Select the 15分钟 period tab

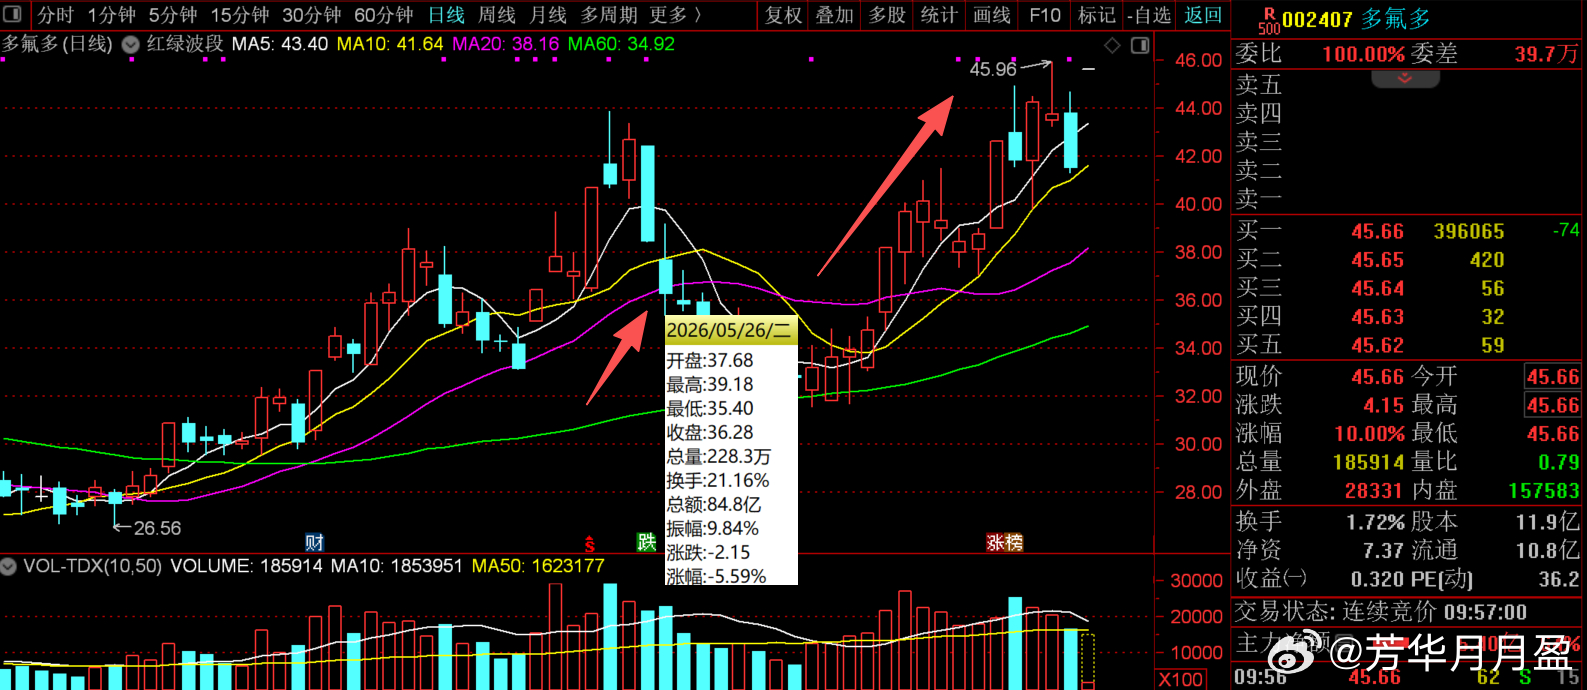[240, 15]
